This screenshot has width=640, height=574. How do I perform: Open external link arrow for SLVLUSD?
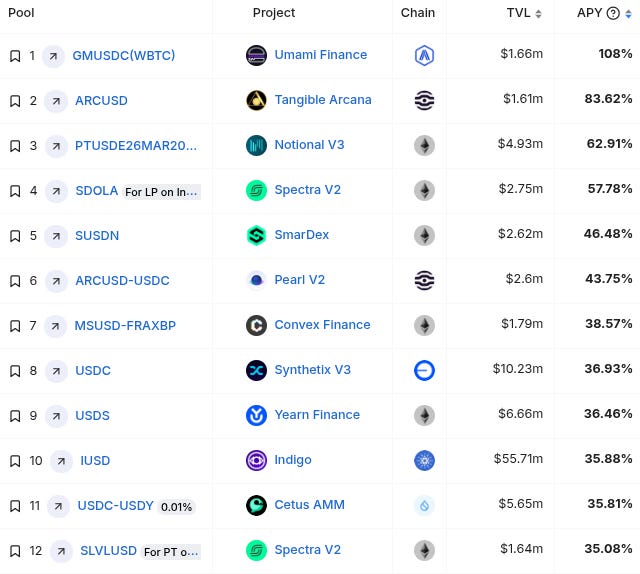(61, 551)
